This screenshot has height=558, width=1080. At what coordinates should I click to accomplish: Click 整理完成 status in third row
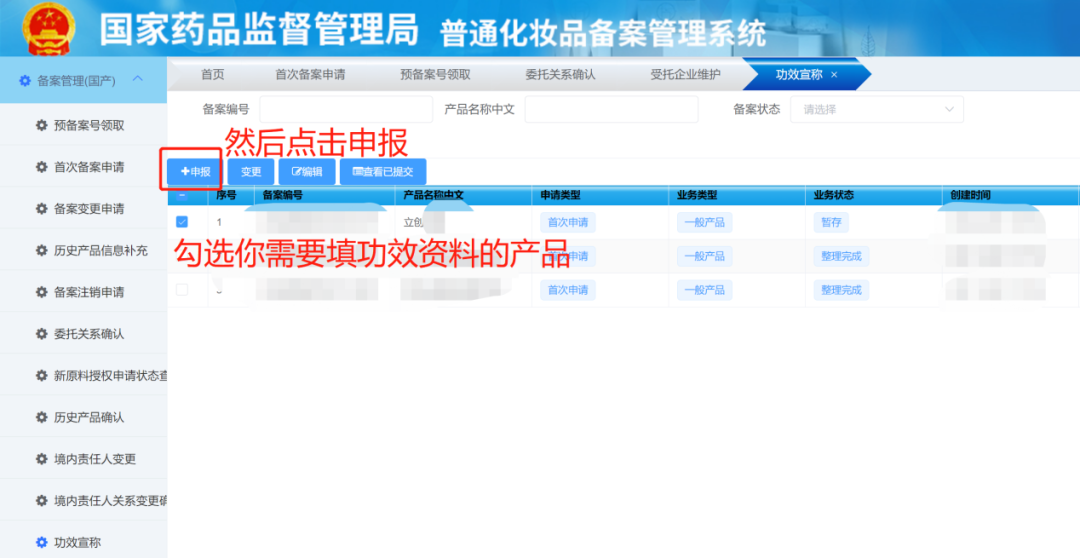click(x=841, y=290)
